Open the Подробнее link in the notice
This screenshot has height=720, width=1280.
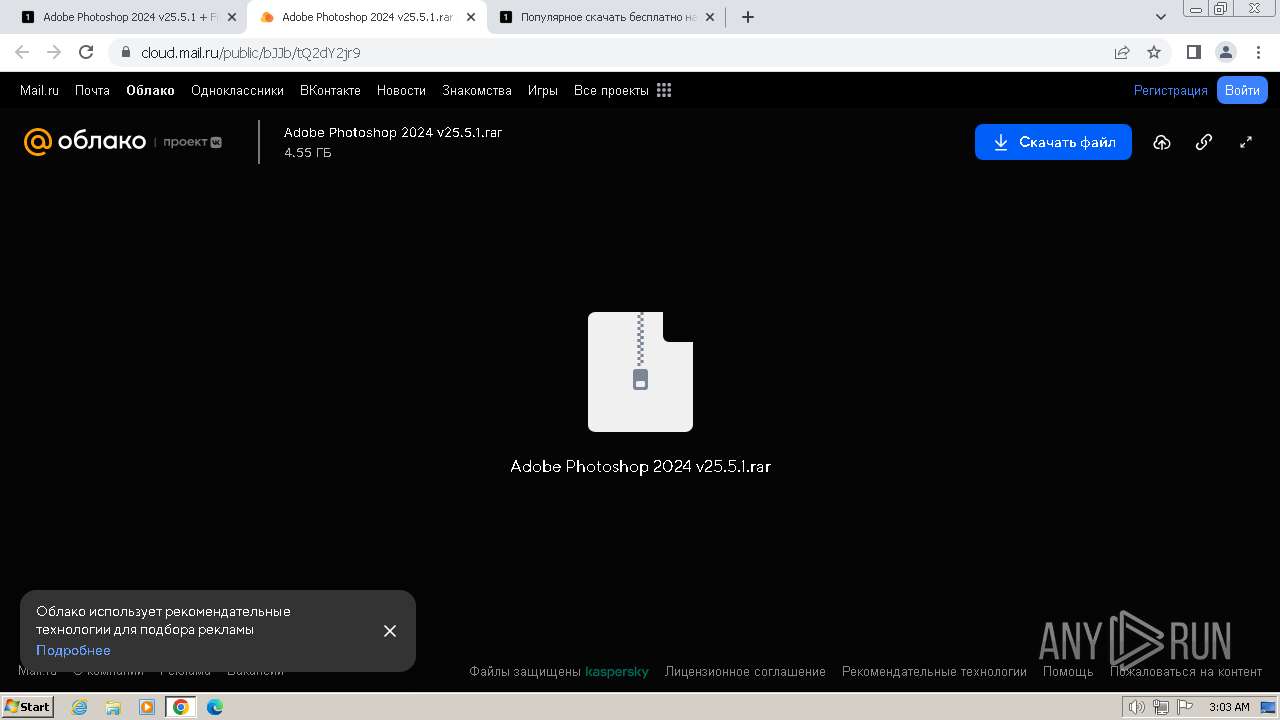point(73,650)
